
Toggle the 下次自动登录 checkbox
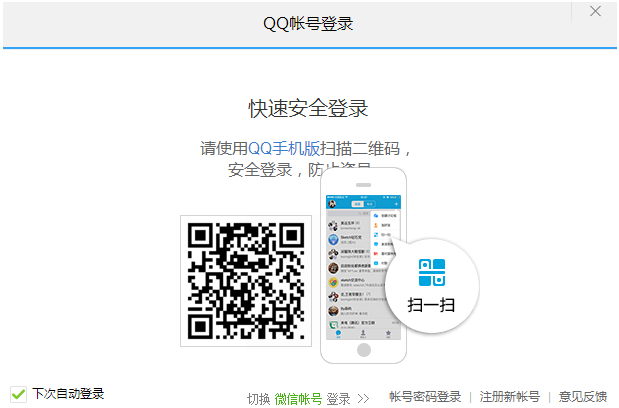point(19,394)
